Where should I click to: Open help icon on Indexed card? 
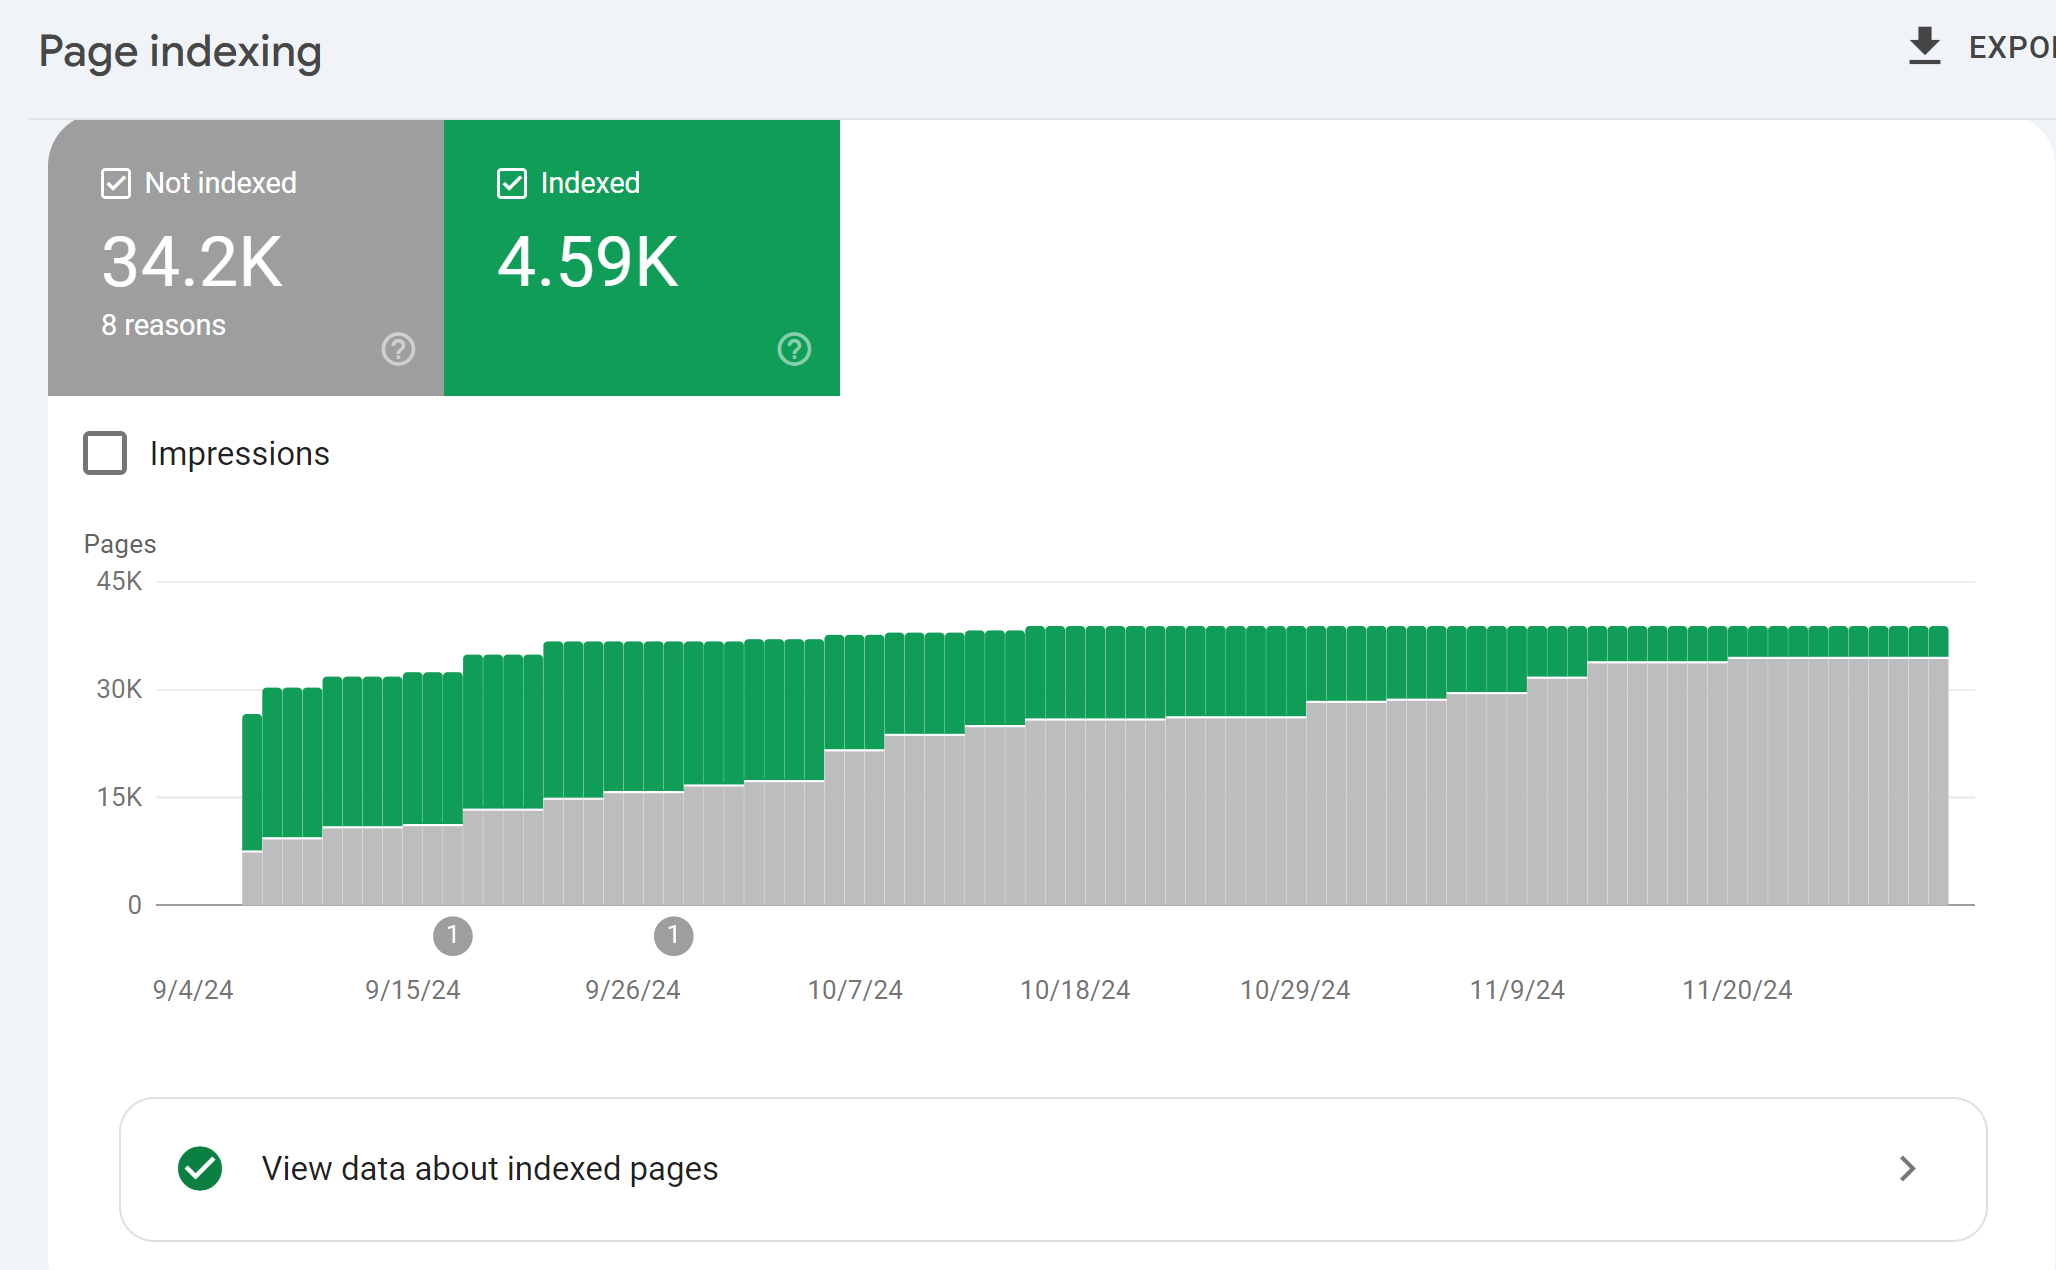pos(794,349)
